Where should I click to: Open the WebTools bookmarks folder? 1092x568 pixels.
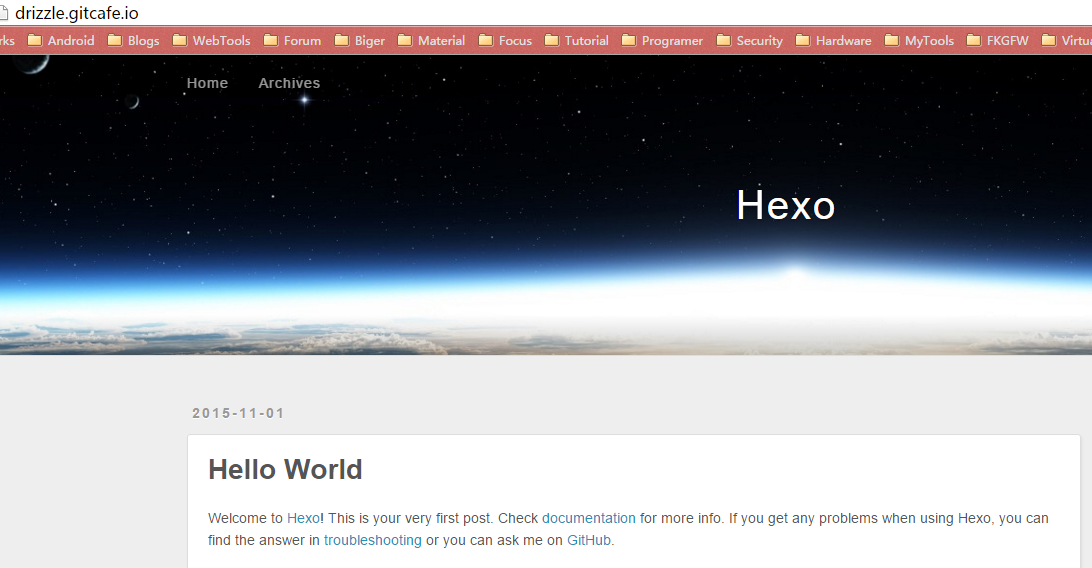click(x=211, y=40)
